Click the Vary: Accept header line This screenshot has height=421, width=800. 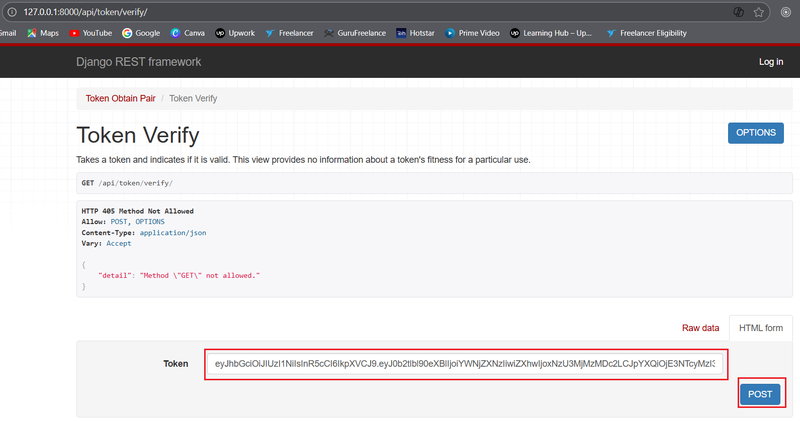click(x=106, y=243)
